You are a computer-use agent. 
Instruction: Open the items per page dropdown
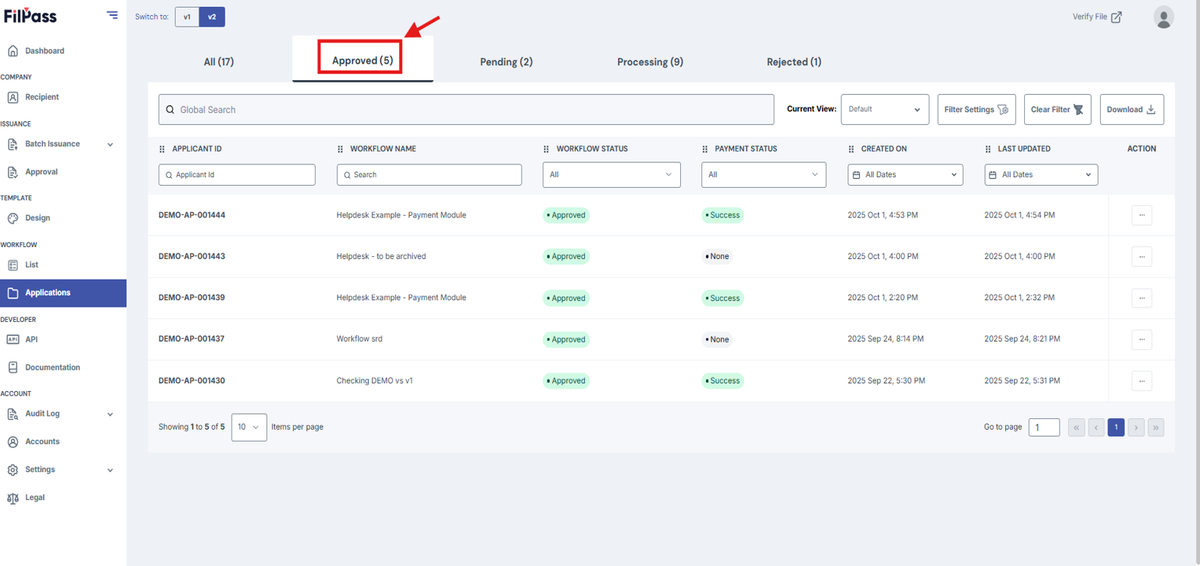point(249,427)
